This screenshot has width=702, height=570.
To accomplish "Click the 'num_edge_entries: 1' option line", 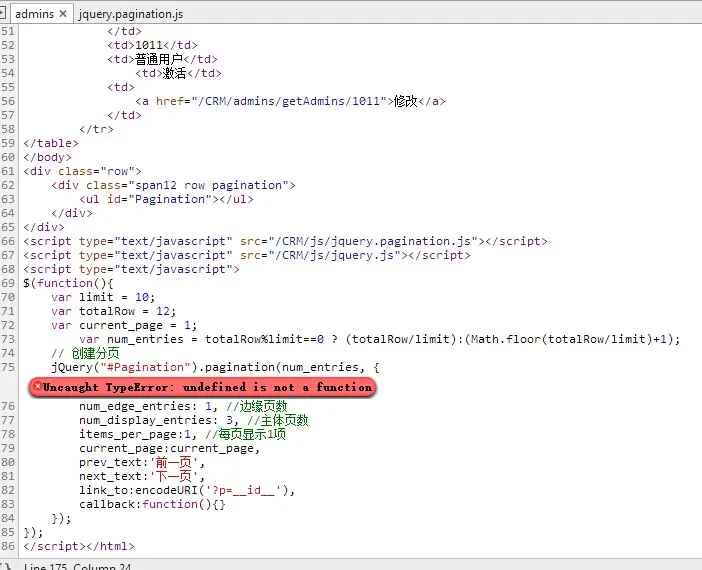I will [x=184, y=406].
